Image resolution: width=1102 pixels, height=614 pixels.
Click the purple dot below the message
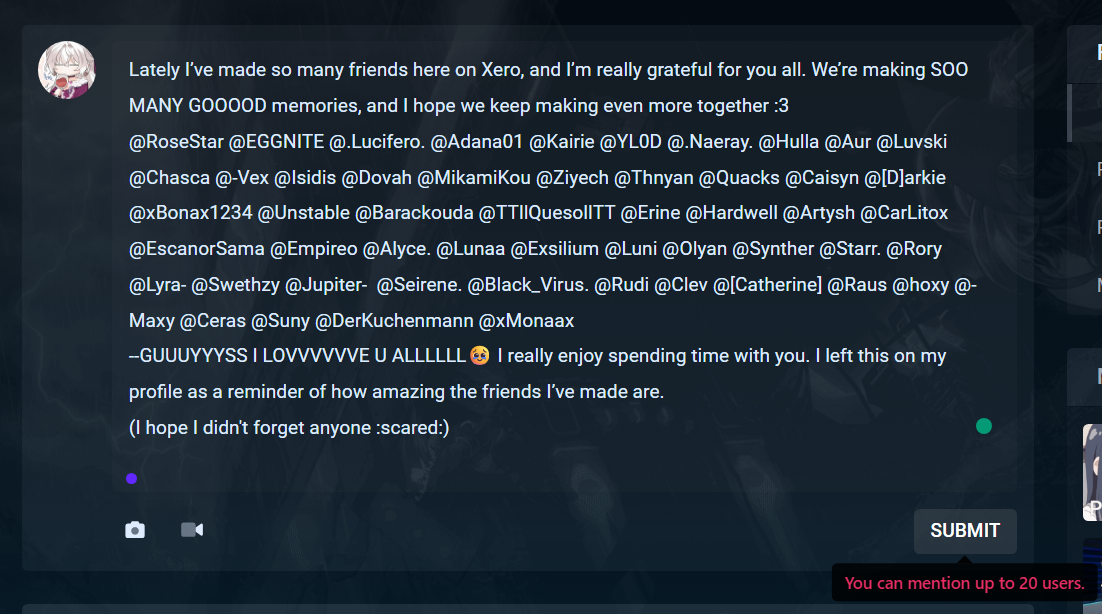point(131,478)
